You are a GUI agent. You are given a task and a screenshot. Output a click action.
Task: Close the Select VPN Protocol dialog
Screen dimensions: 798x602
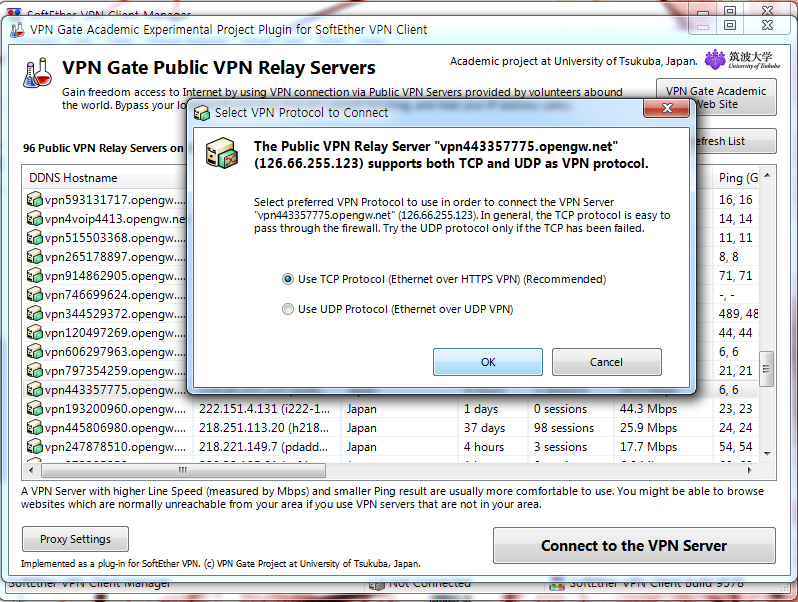pyautogui.click(x=666, y=108)
